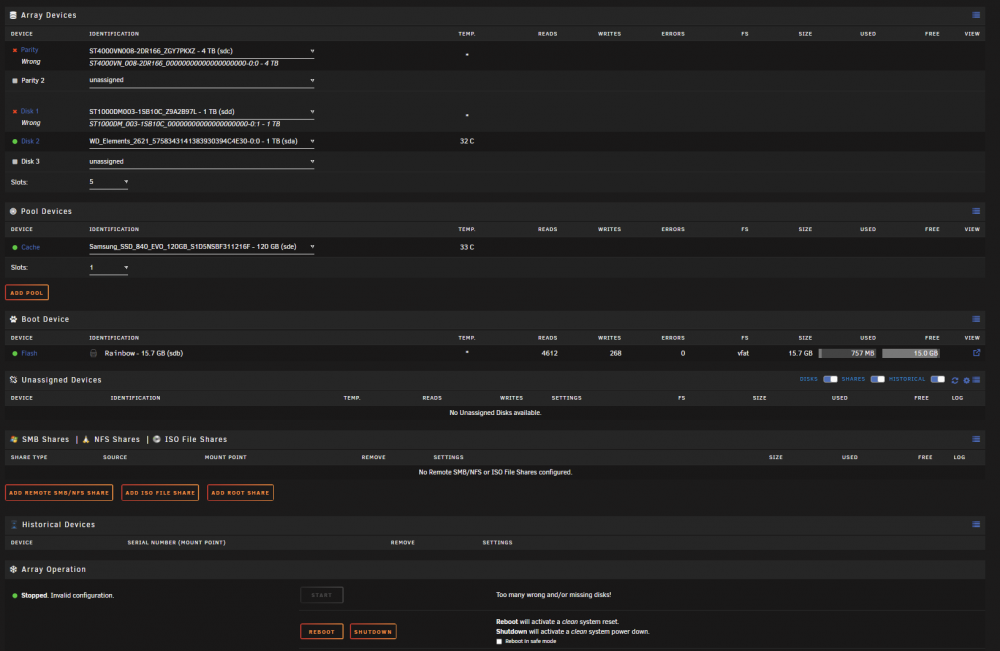Open the Disk 3 unassigned dropdown
Screen dimensions: 1000x651
click(x=202, y=161)
